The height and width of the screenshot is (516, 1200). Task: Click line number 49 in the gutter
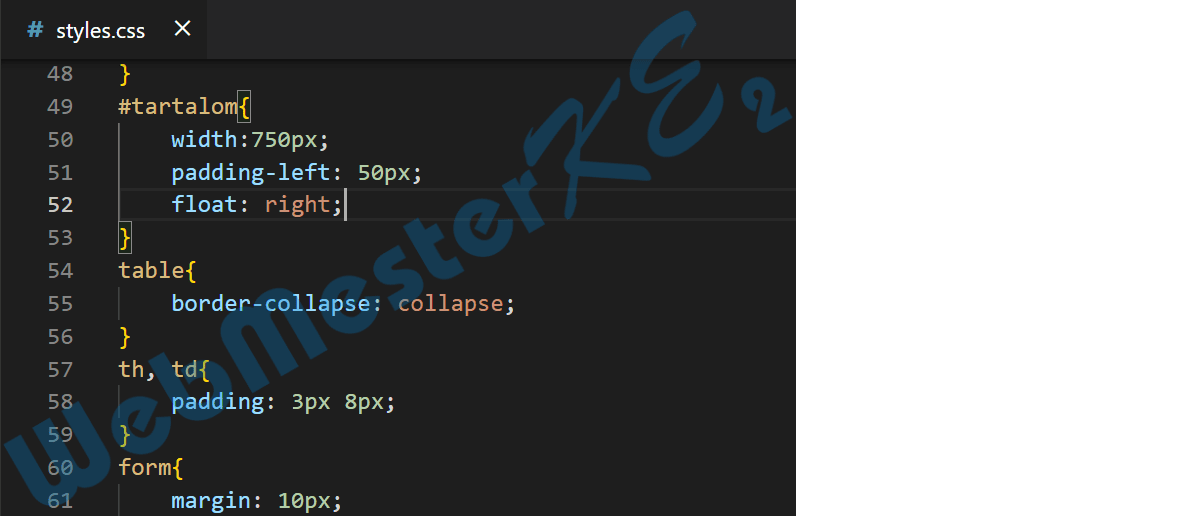(60, 106)
